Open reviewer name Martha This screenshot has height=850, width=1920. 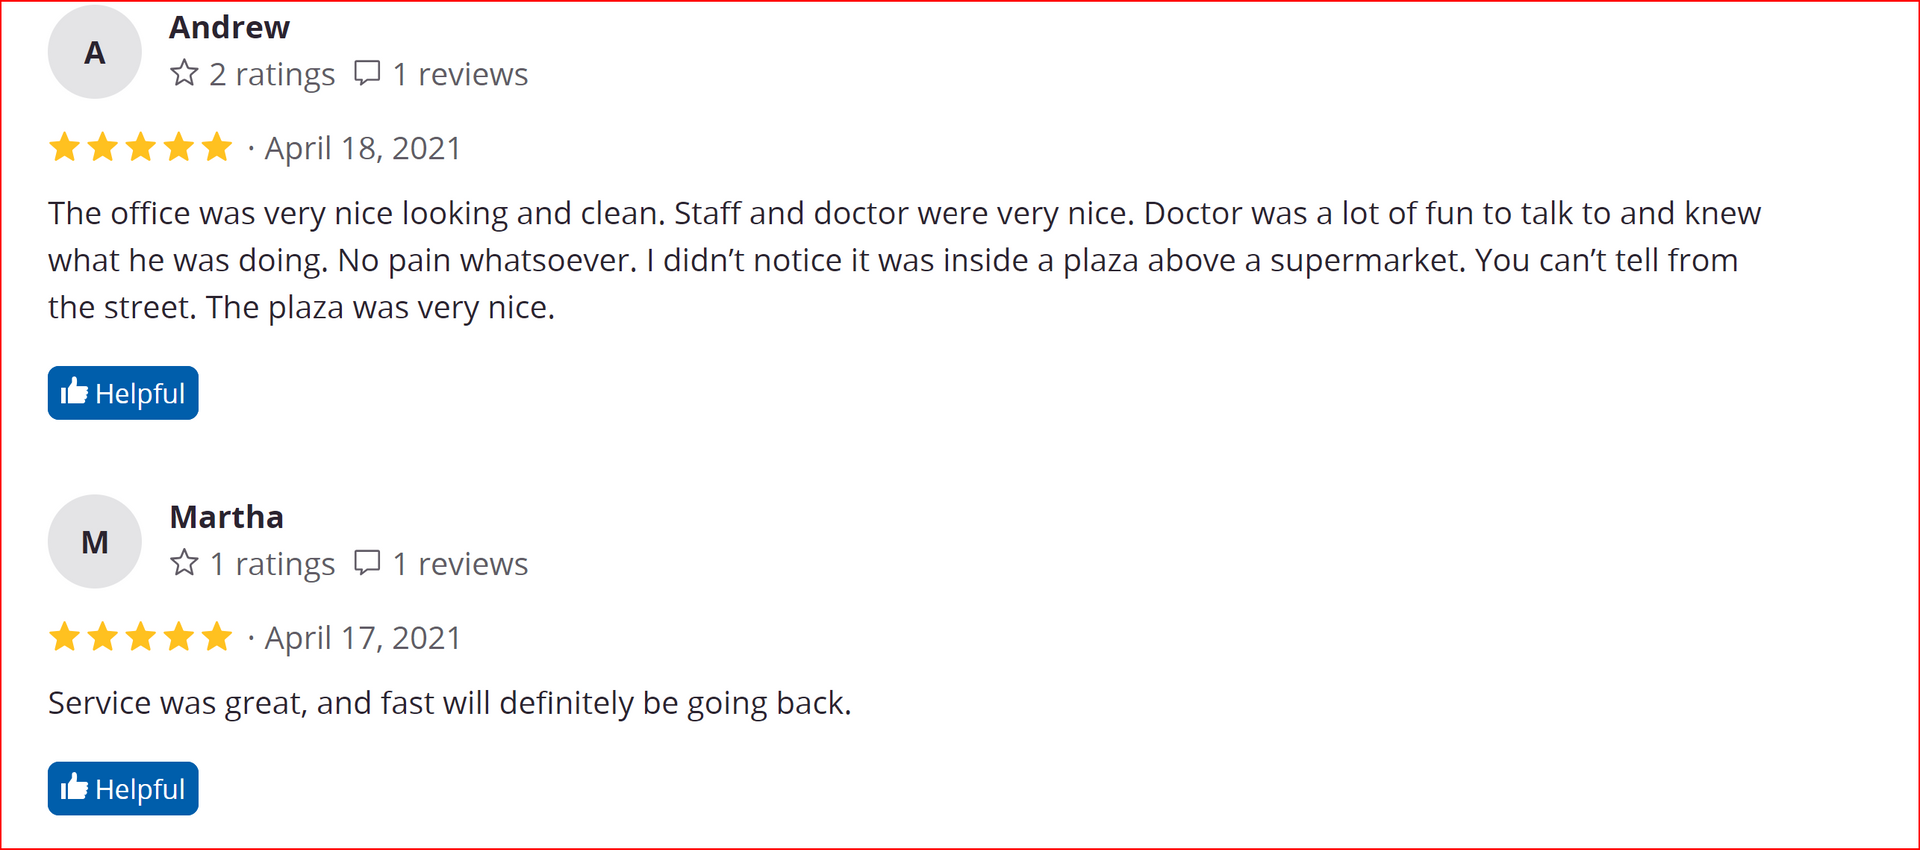click(227, 517)
